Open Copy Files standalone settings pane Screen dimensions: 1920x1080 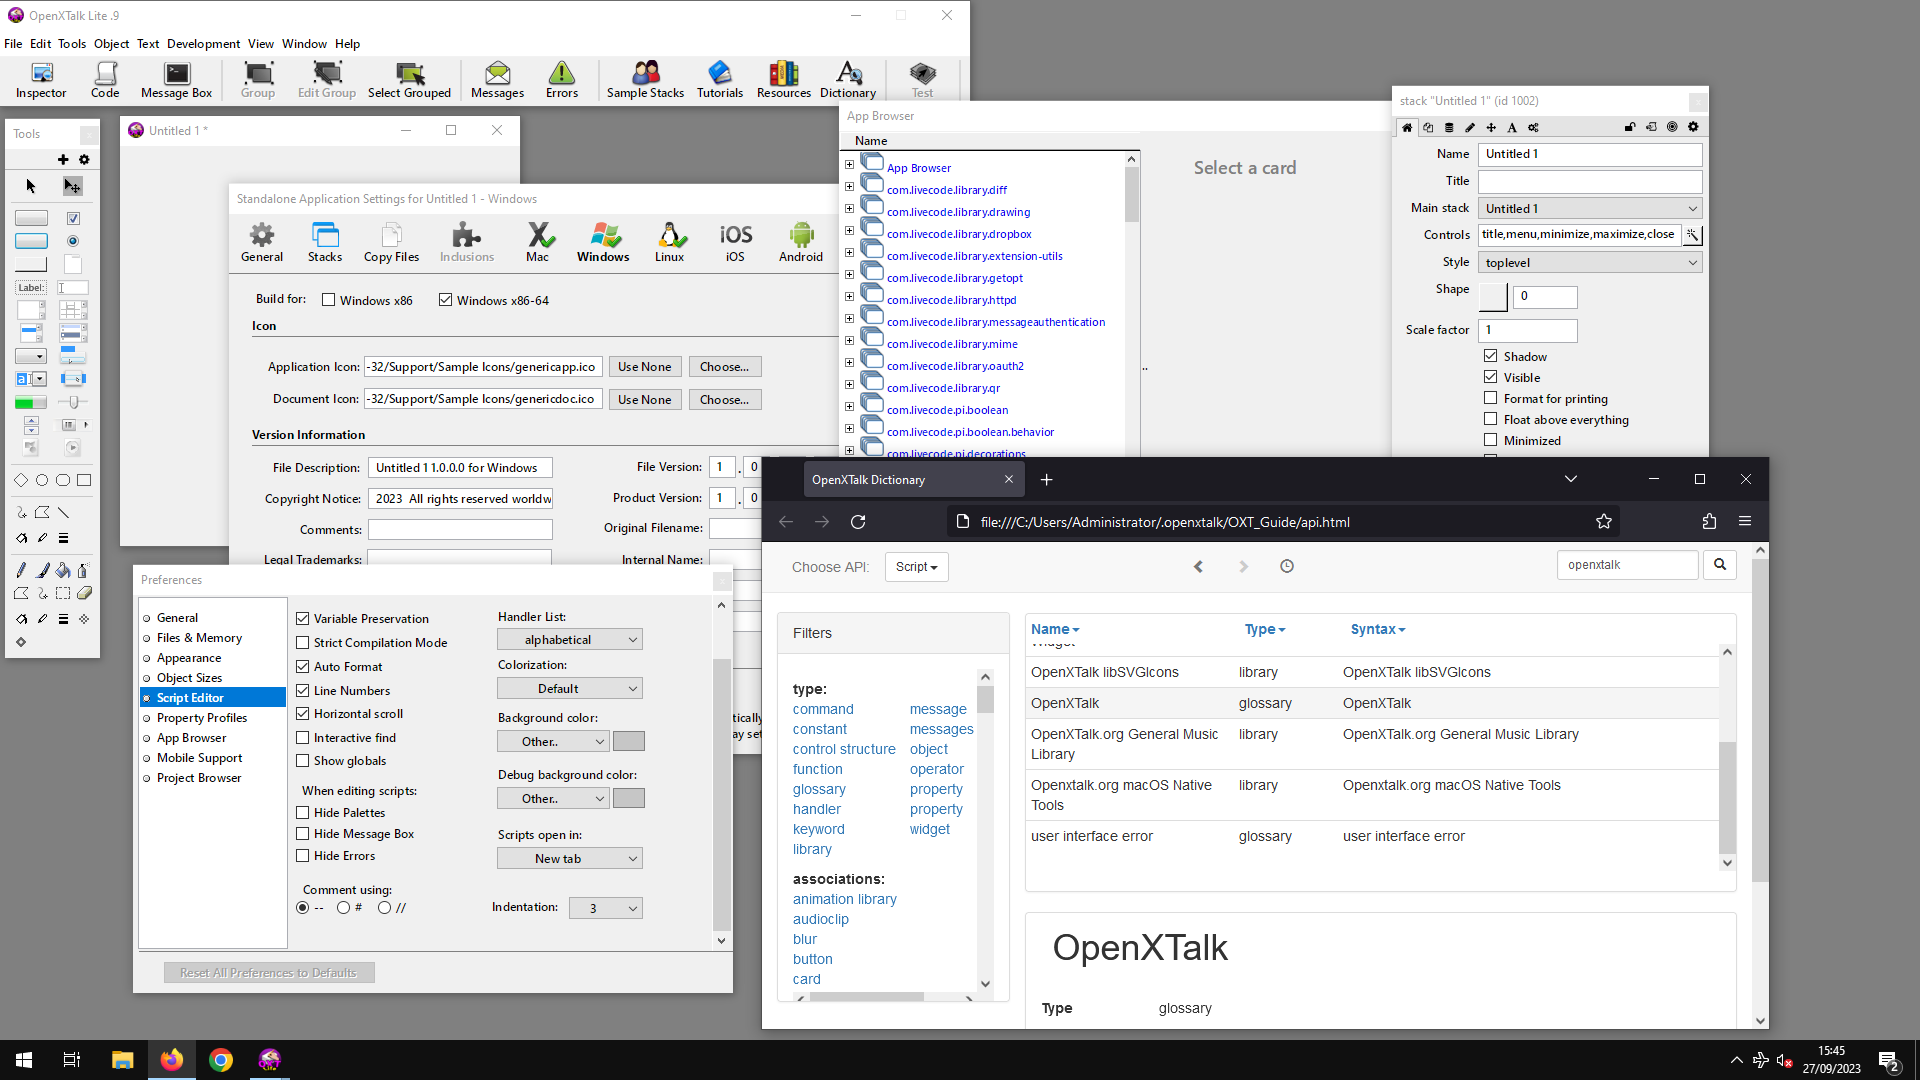point(392,242)
